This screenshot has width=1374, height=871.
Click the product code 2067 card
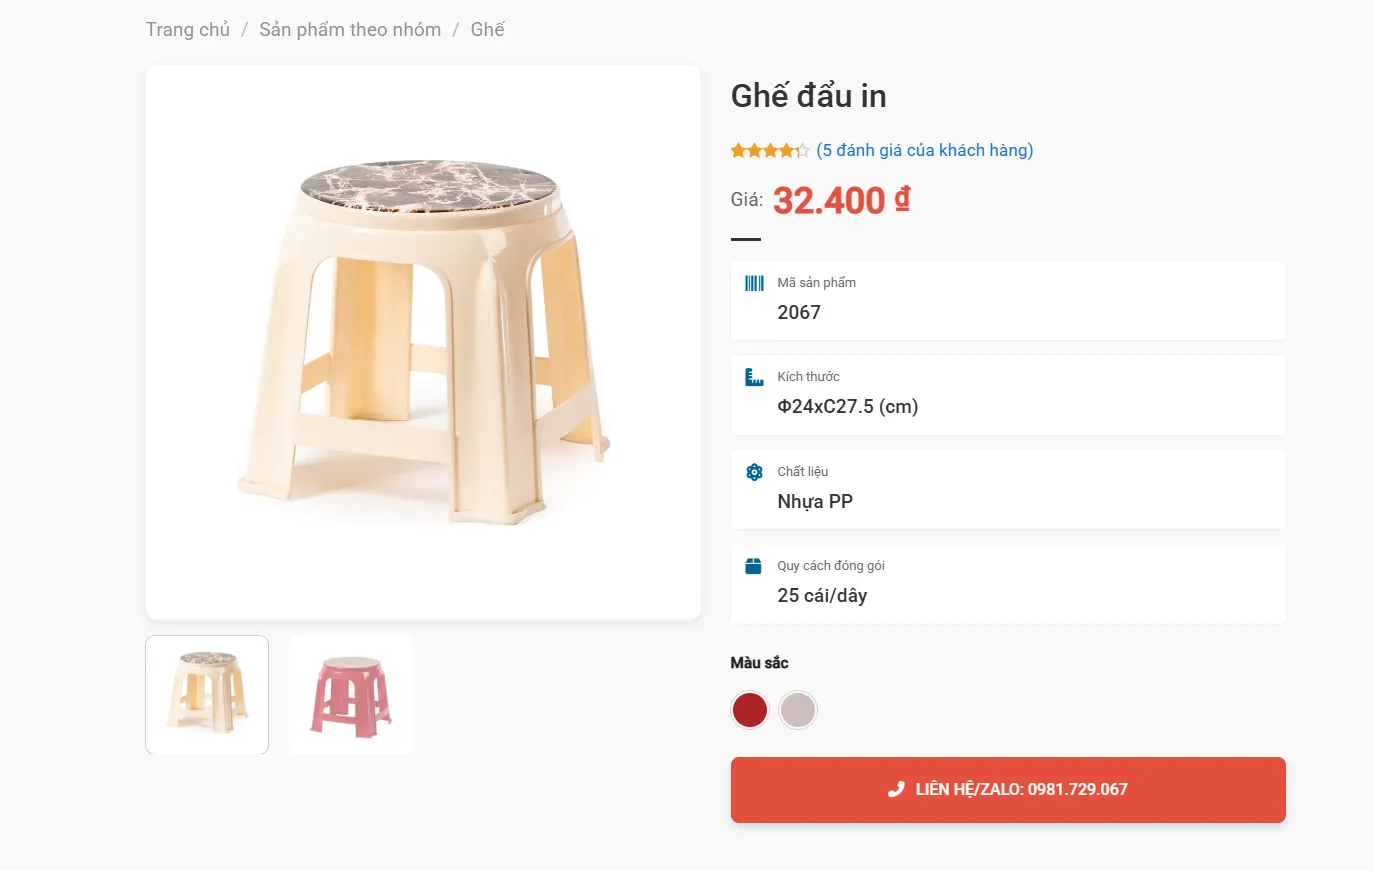(x=1008, y=301)
